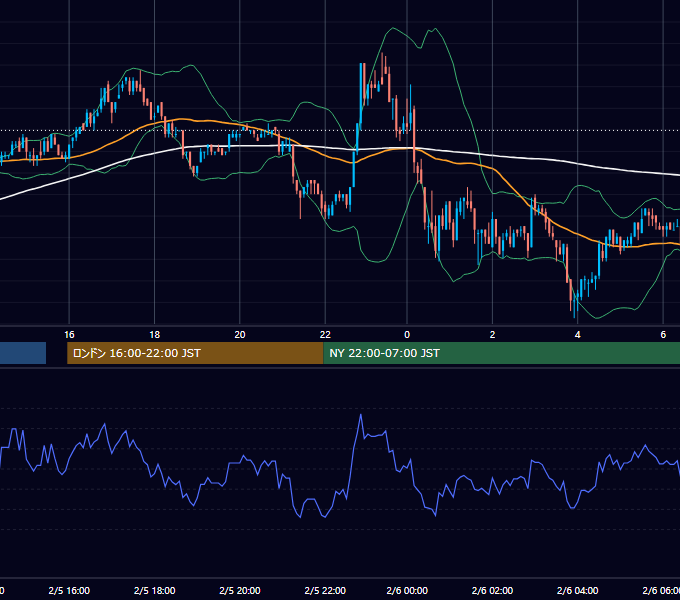
Task: Select the blue session bar left of ロンドン
Action: point(23,353)
